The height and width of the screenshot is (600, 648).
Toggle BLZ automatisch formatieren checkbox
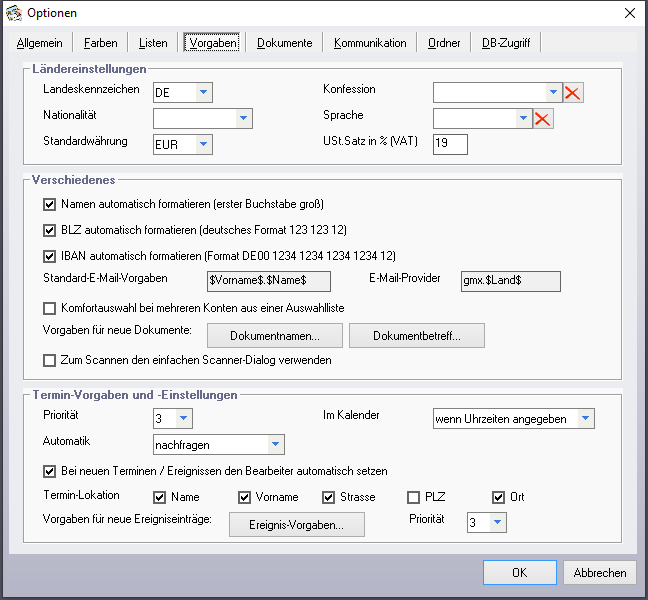[50, 230]
